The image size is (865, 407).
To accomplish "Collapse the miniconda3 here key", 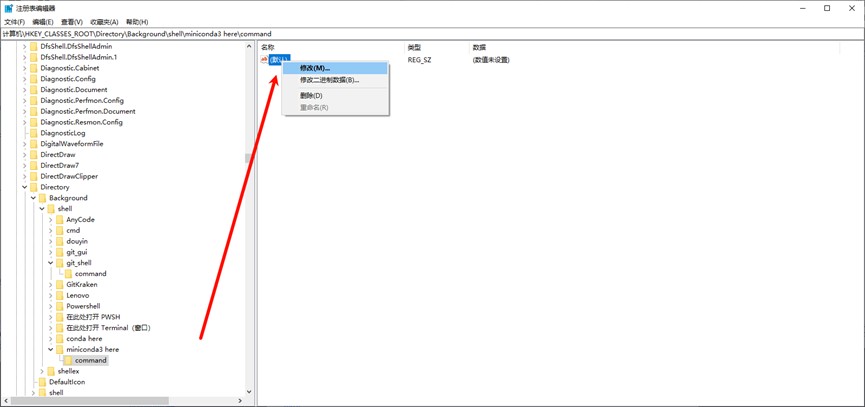I will pos(51,349).
